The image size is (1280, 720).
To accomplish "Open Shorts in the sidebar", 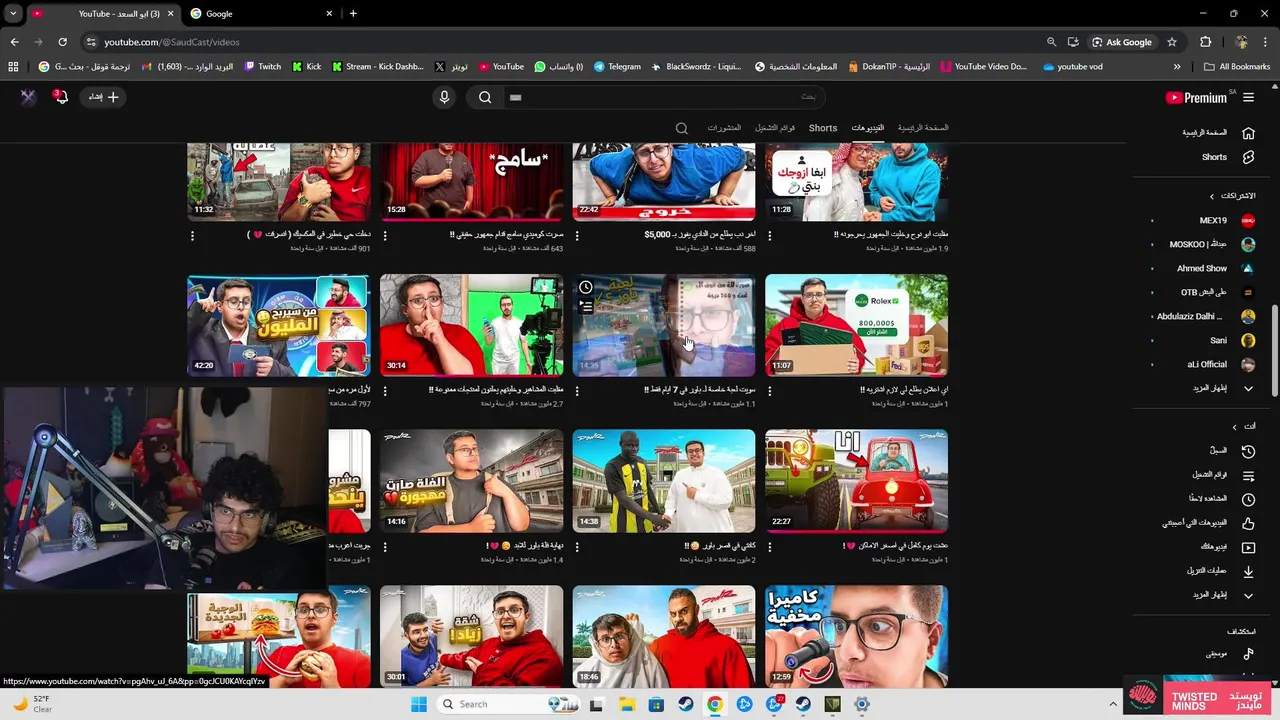I will [x=1200, y=157].
